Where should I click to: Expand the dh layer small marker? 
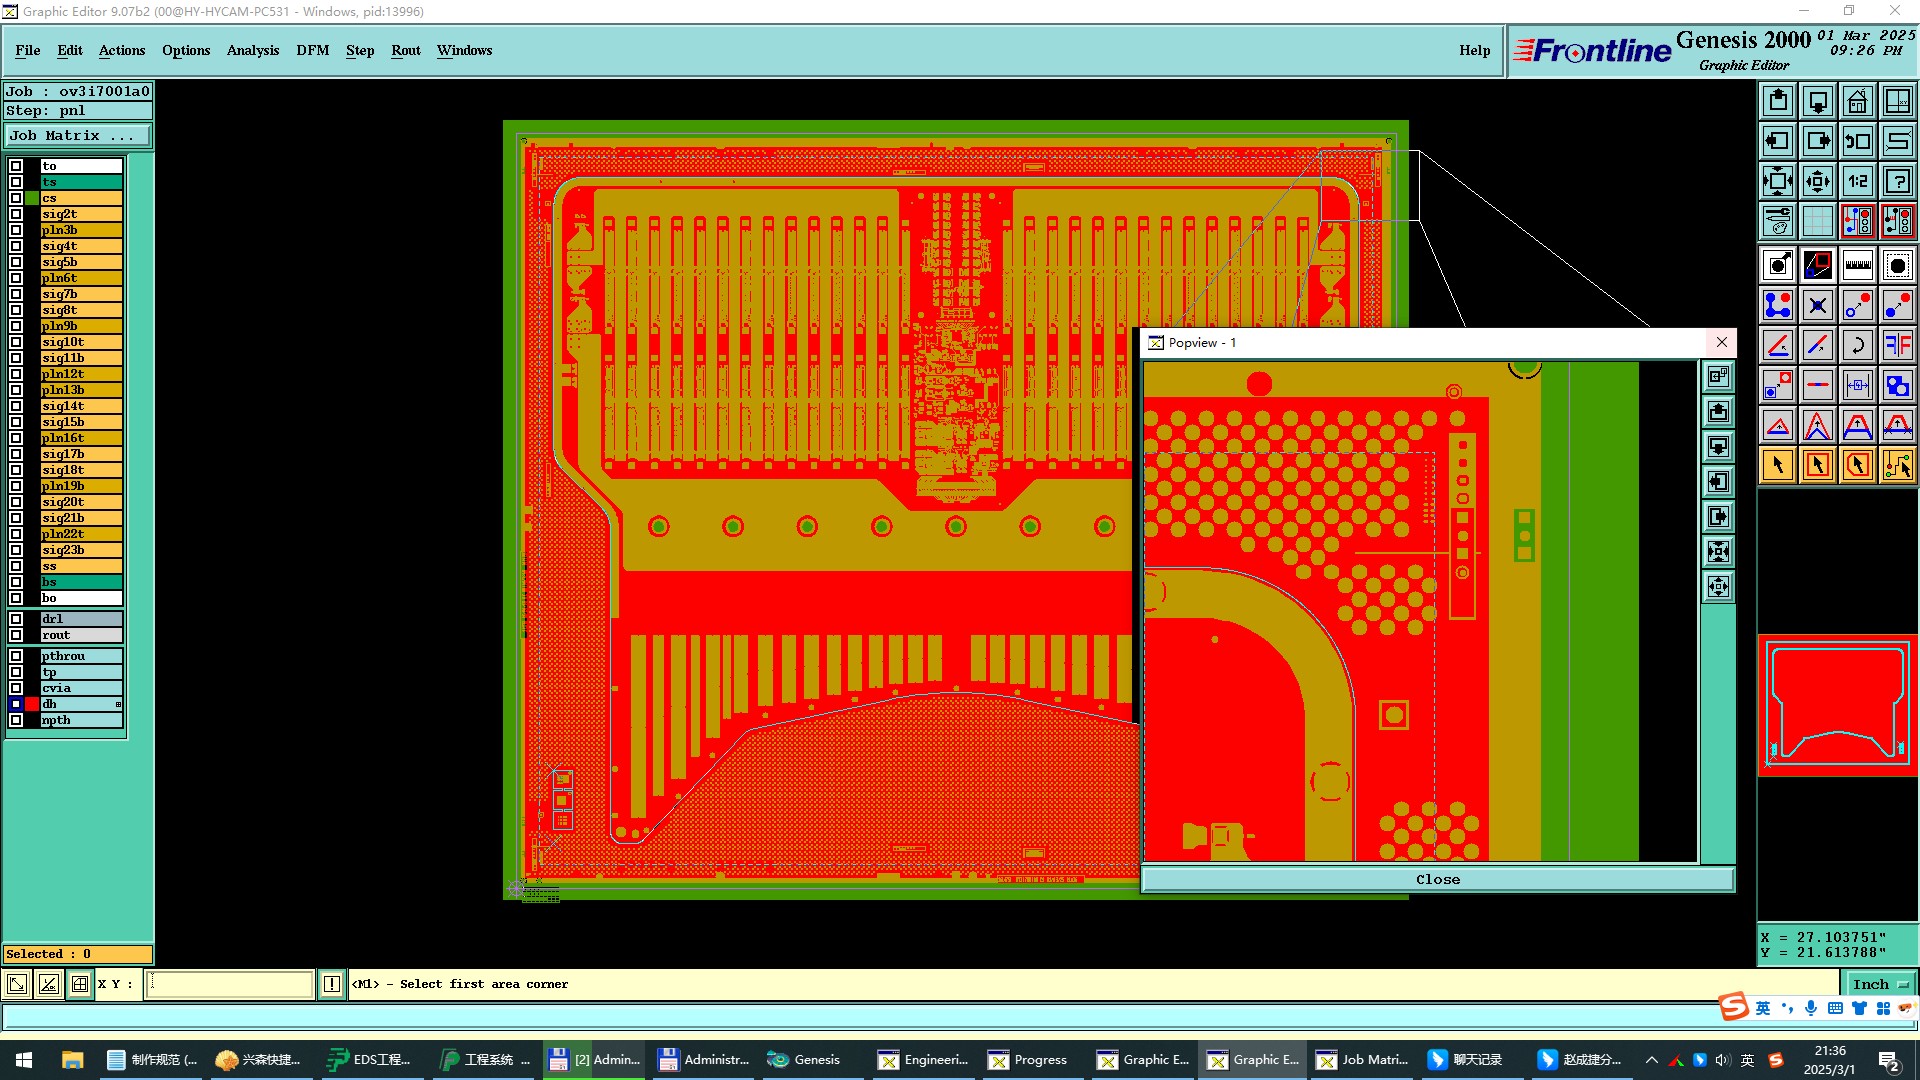click(118, 704)
